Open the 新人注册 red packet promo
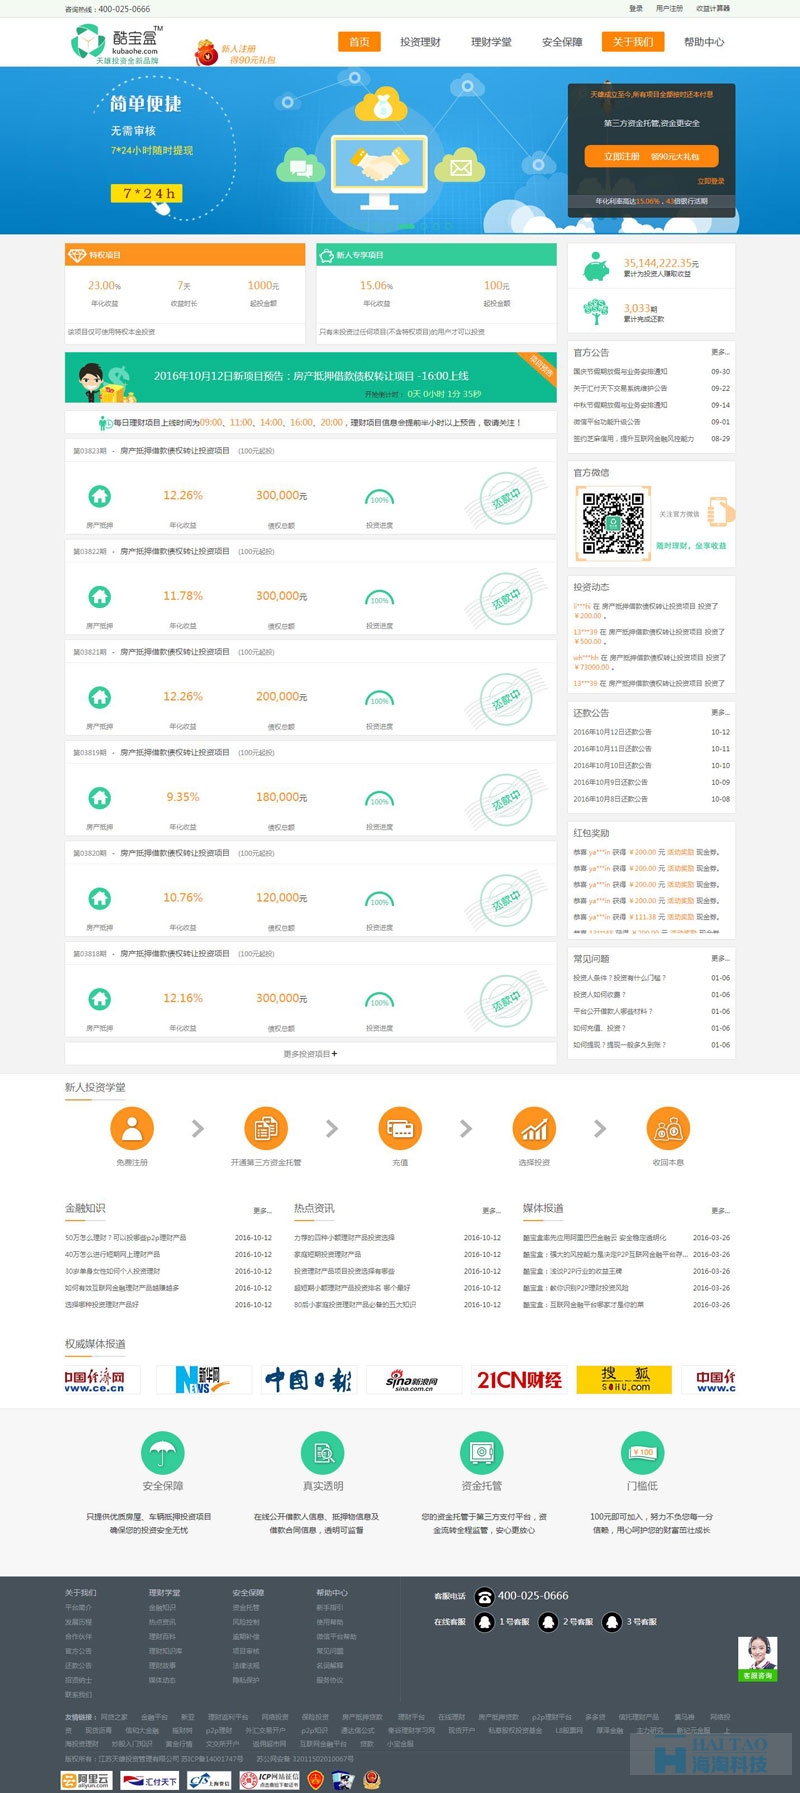The image size is (800, 1793). point(234,52)
